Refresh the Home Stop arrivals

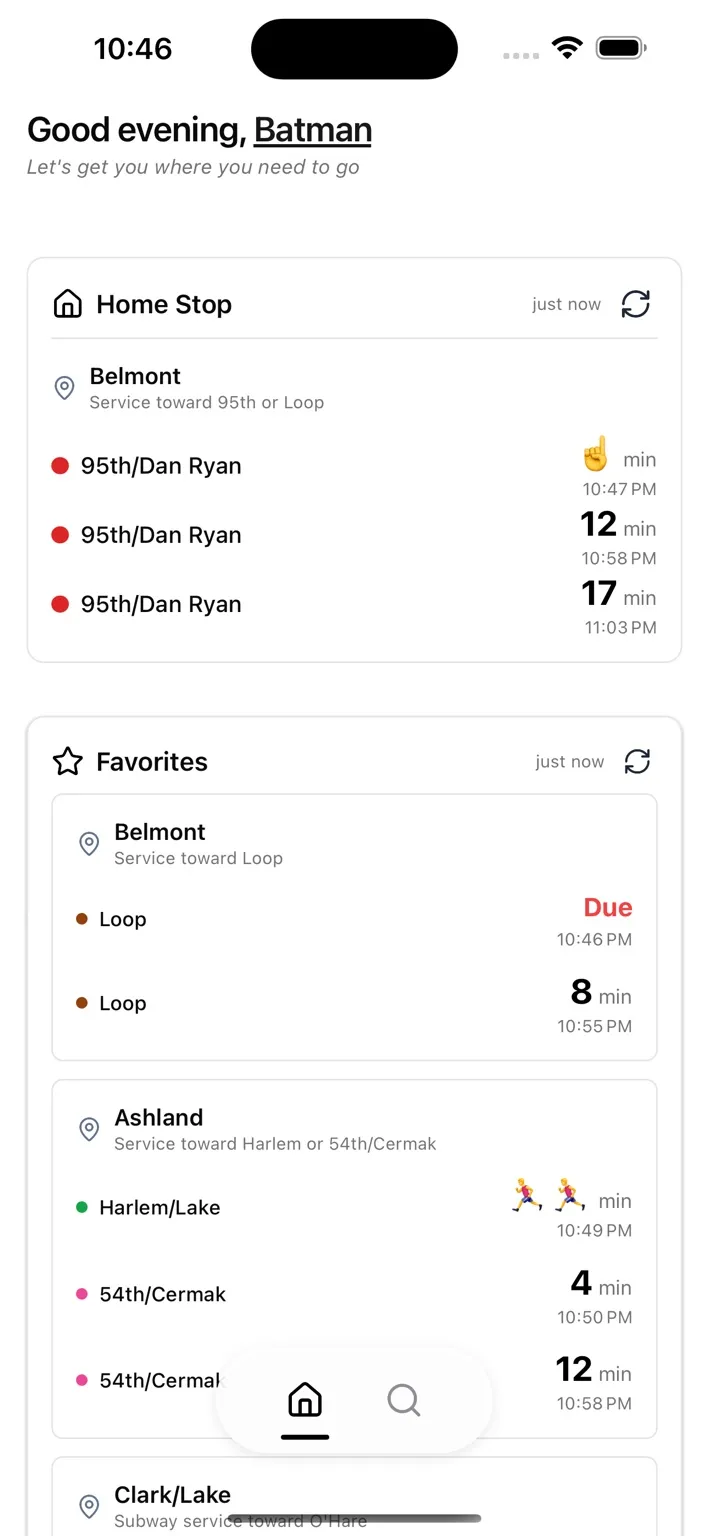[637, 304]
